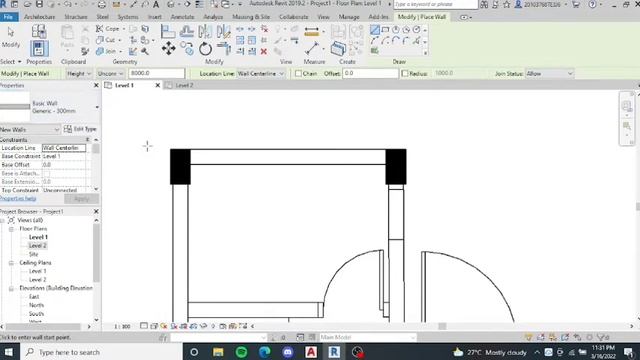Open the New Walls filter dropdown
640x360 pixels.
tap(30, 129)
